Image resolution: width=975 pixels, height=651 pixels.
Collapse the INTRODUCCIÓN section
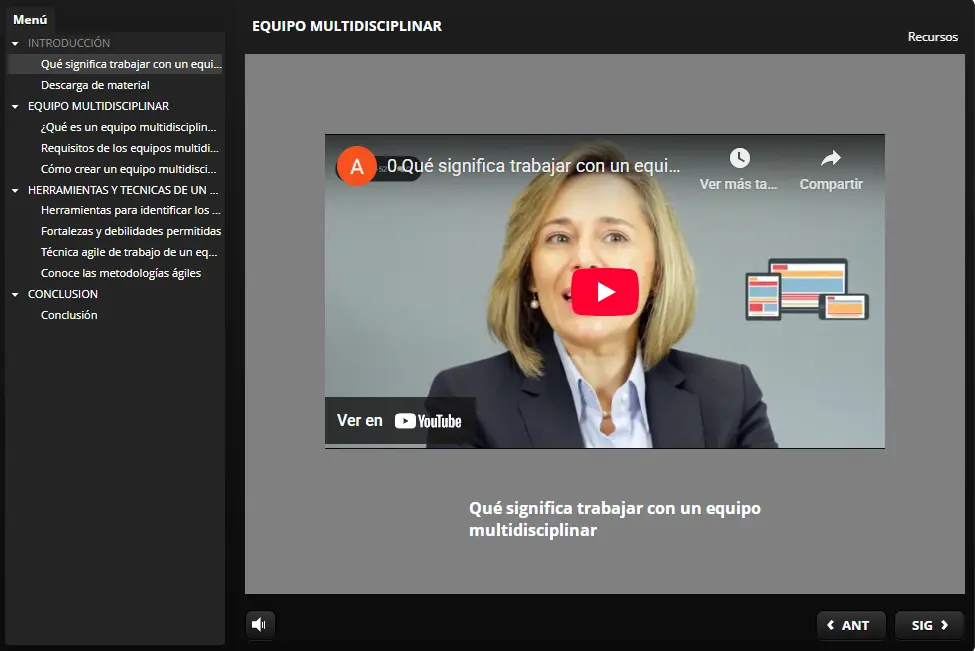click(x=15, y=44)
